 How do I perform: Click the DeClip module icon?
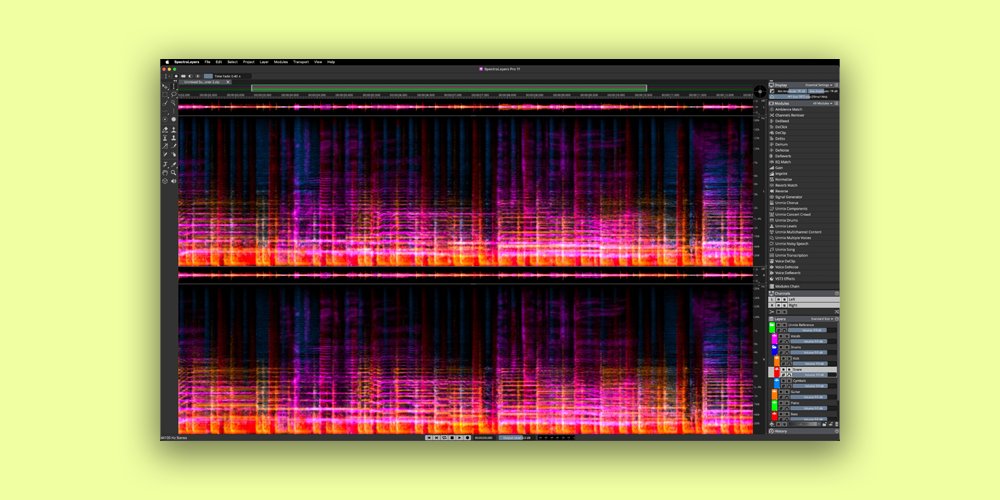click(x=772, y=133)
